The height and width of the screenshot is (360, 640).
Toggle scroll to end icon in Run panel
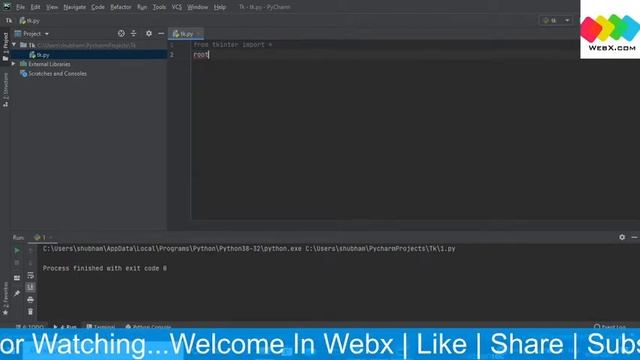31,287
